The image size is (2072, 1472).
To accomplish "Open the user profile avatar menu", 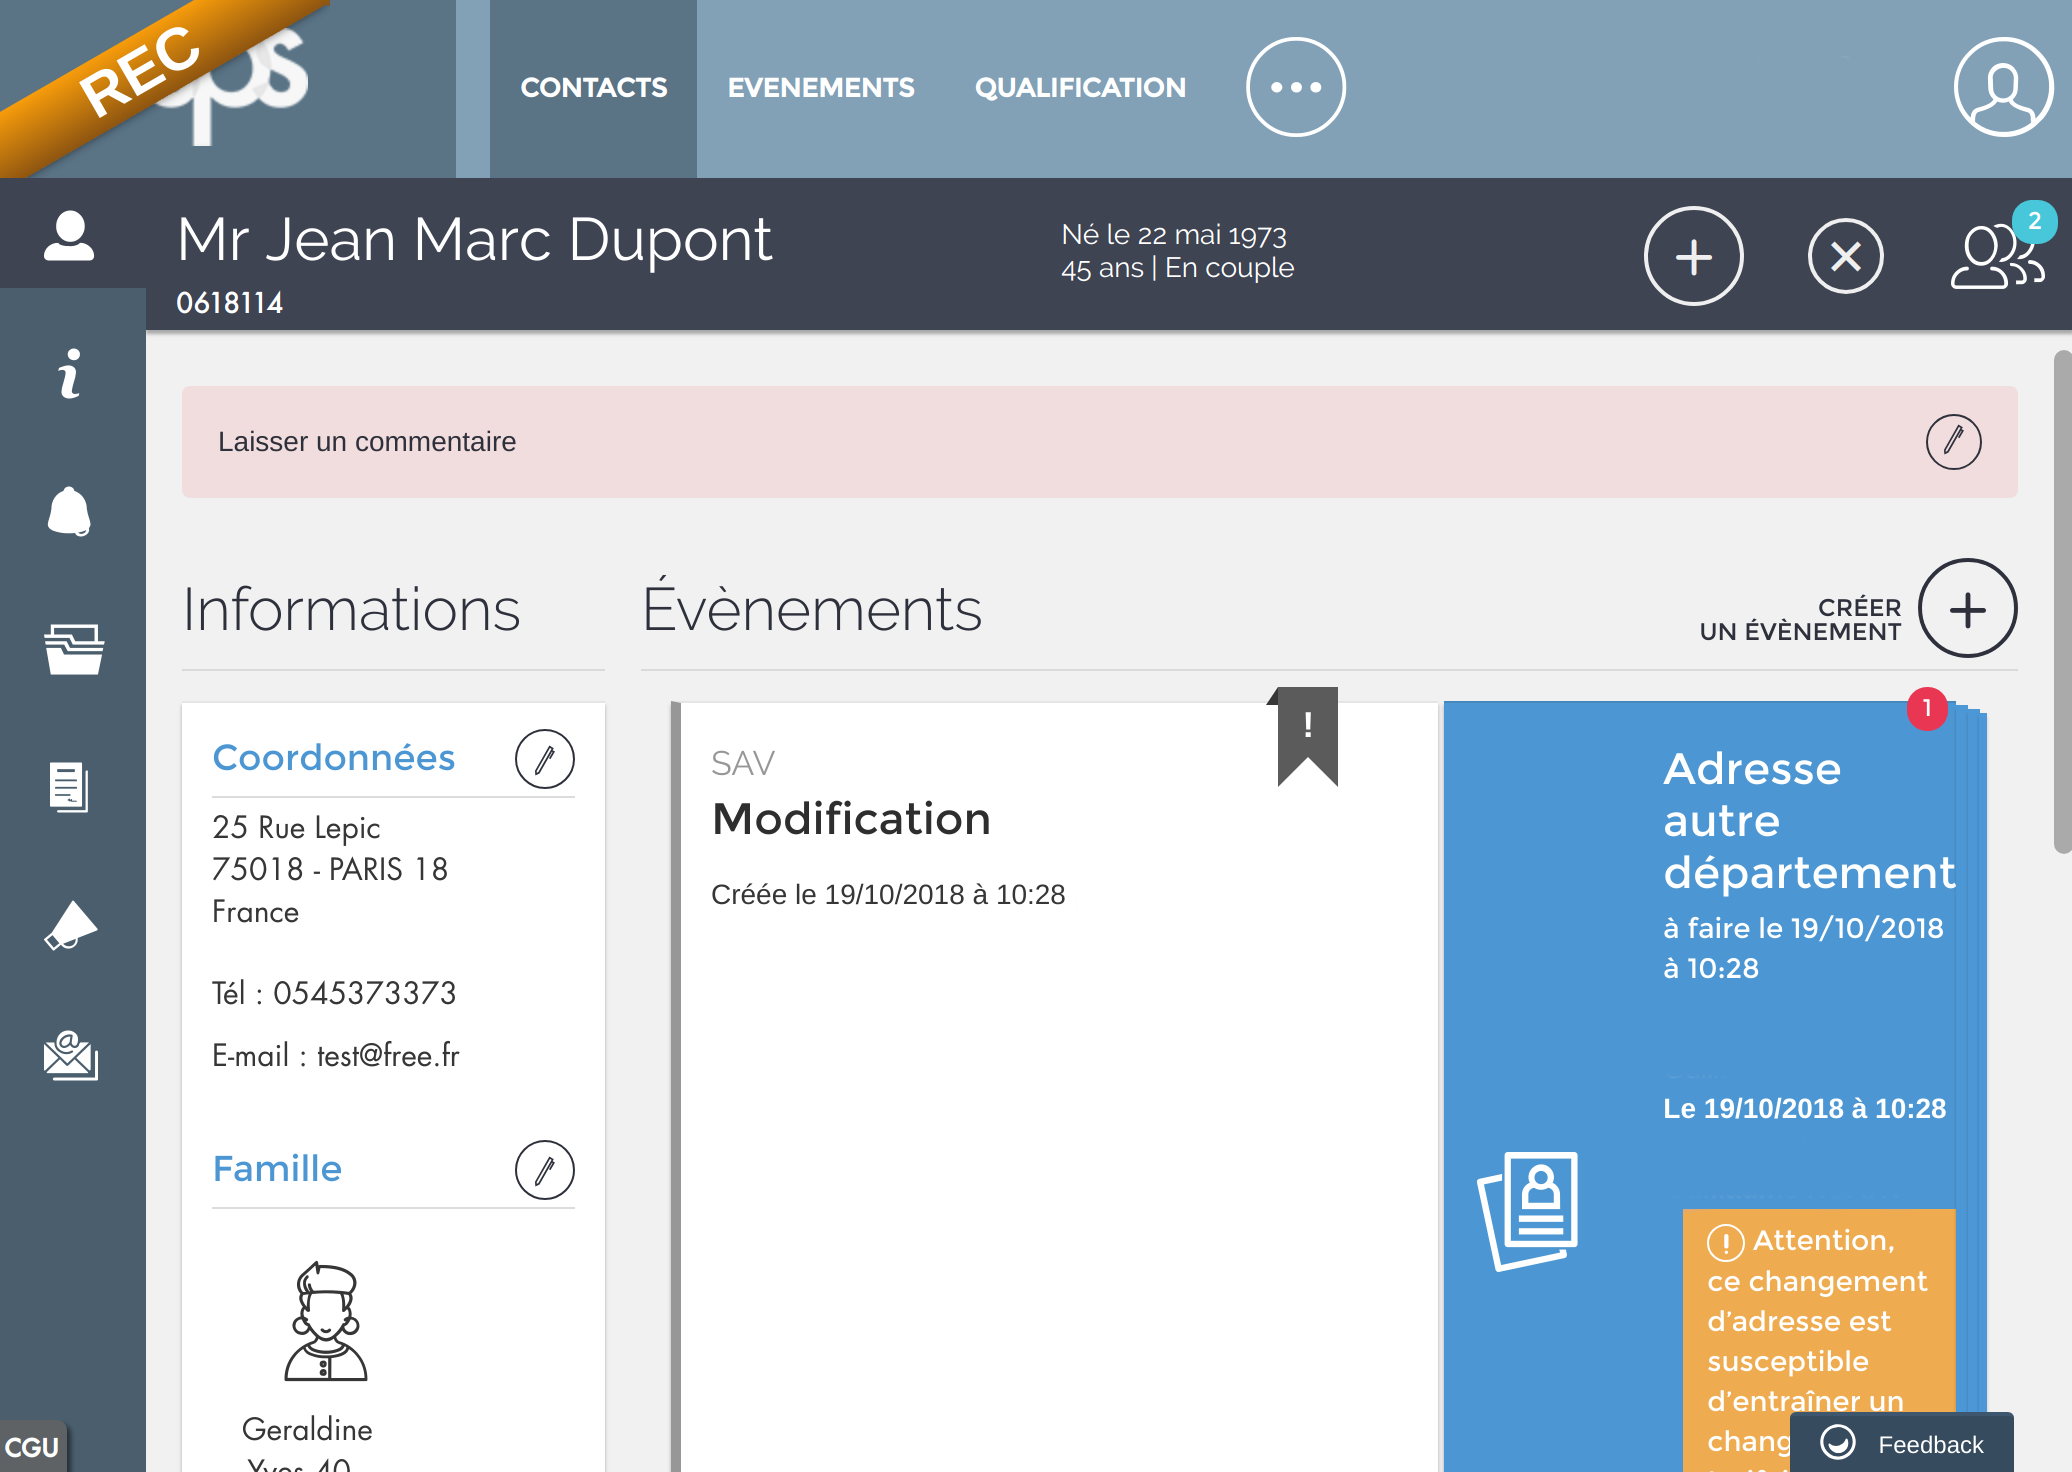I will coord(2002,87).
